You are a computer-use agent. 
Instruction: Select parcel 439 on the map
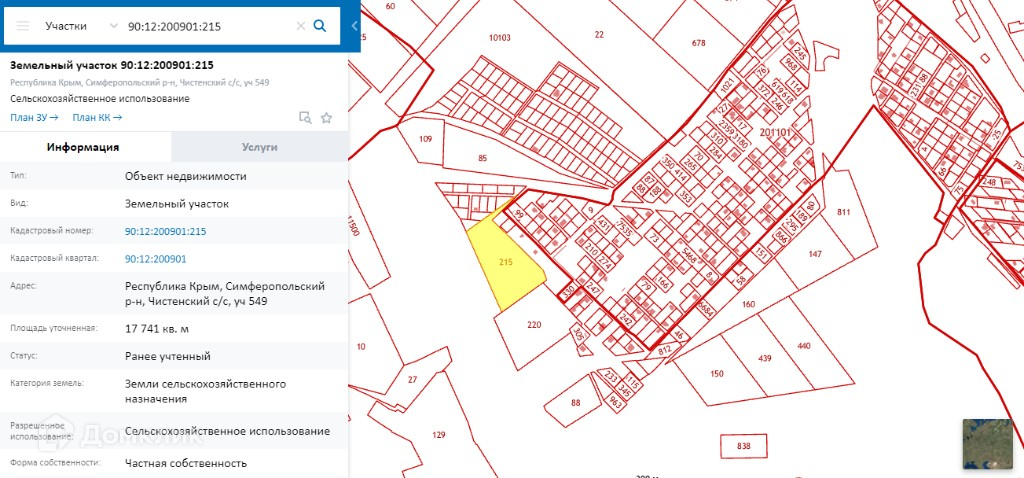coord(765,358)
